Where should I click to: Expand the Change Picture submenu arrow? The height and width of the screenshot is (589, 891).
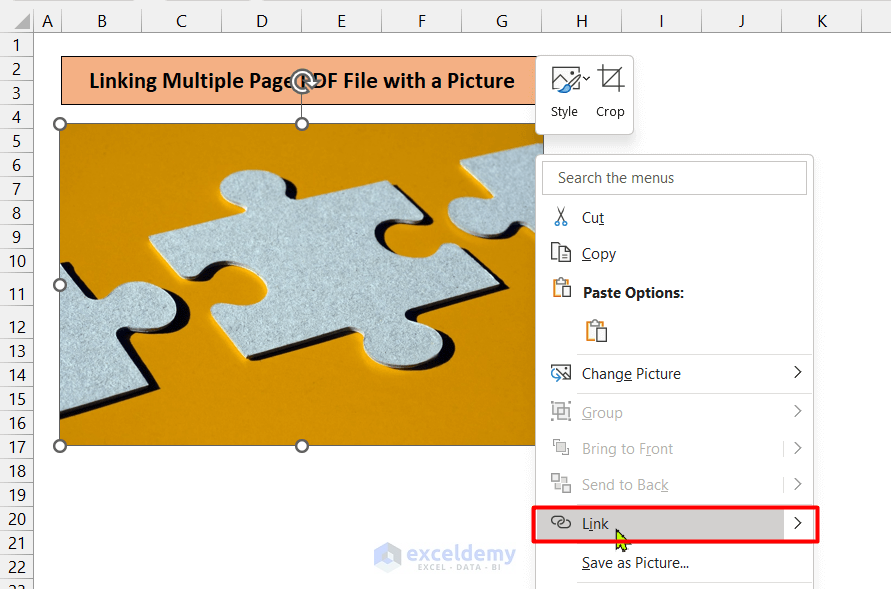(x=798, y=373)
